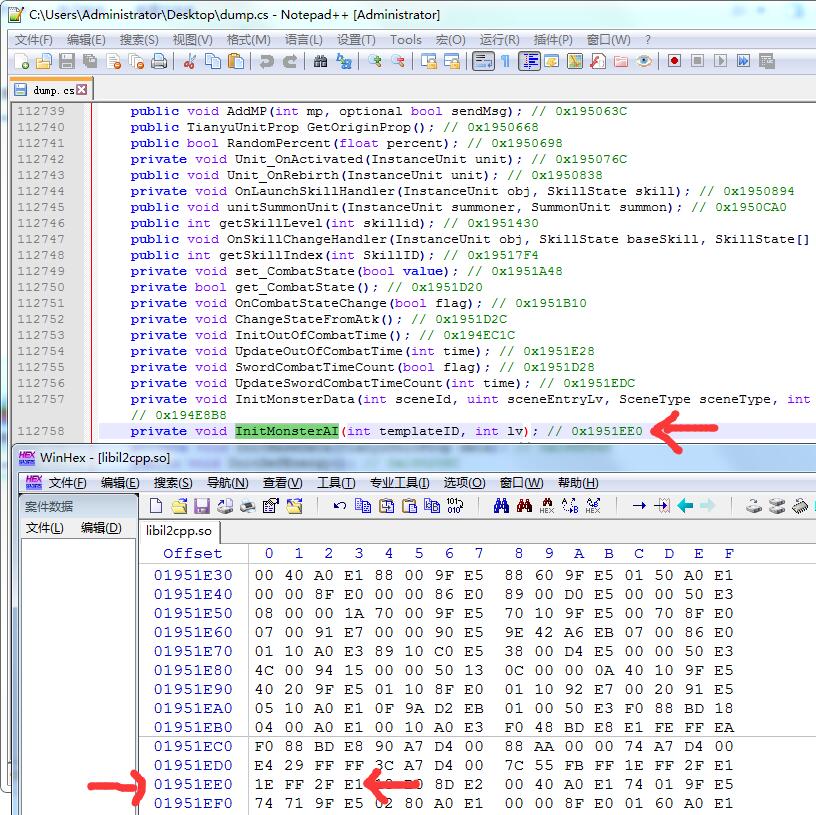816x815 pixels.
Task: Click the purple Save icon in WinHex toolbar
Action: pos(202,506)
